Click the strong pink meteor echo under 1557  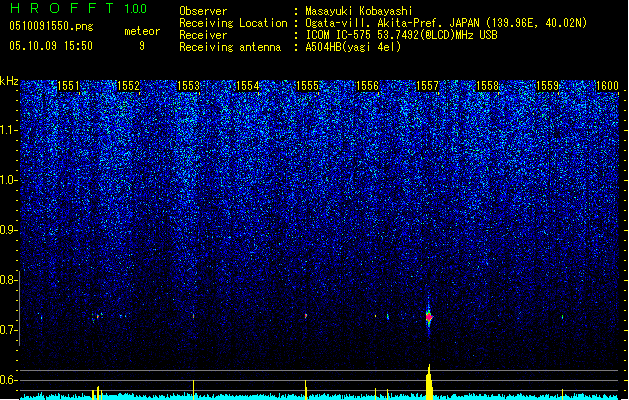pos(429,317)
